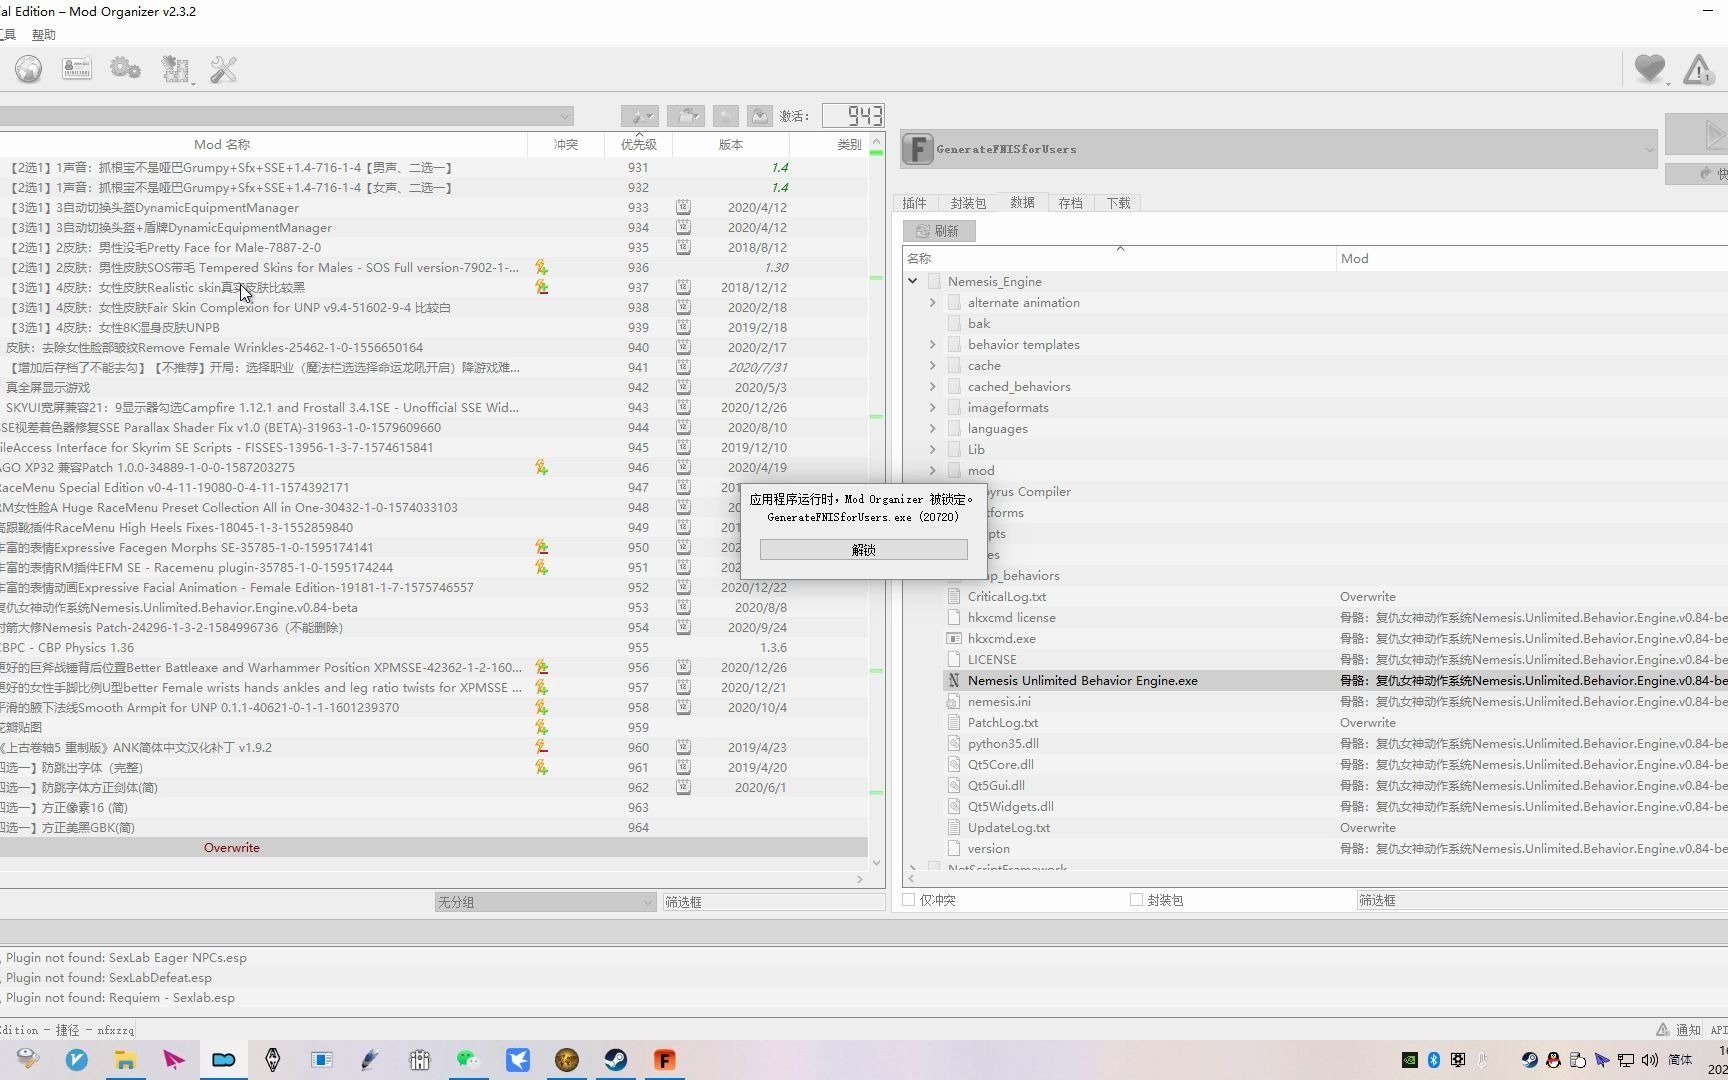Click the warning triangle notifications icon
Image resolution: width=1728 pixels, height=1080 pixels.
click(1698, 69)
